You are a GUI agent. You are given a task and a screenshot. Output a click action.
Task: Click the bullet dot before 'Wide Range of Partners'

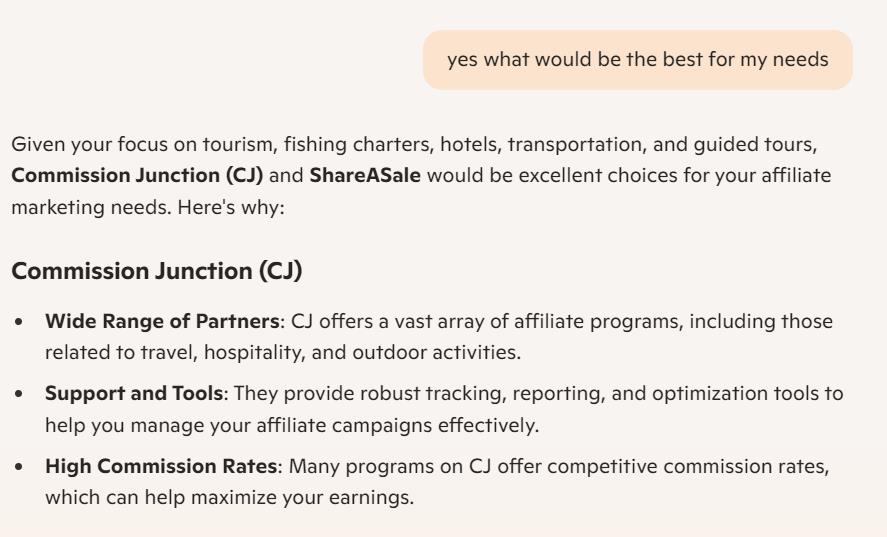21,323
